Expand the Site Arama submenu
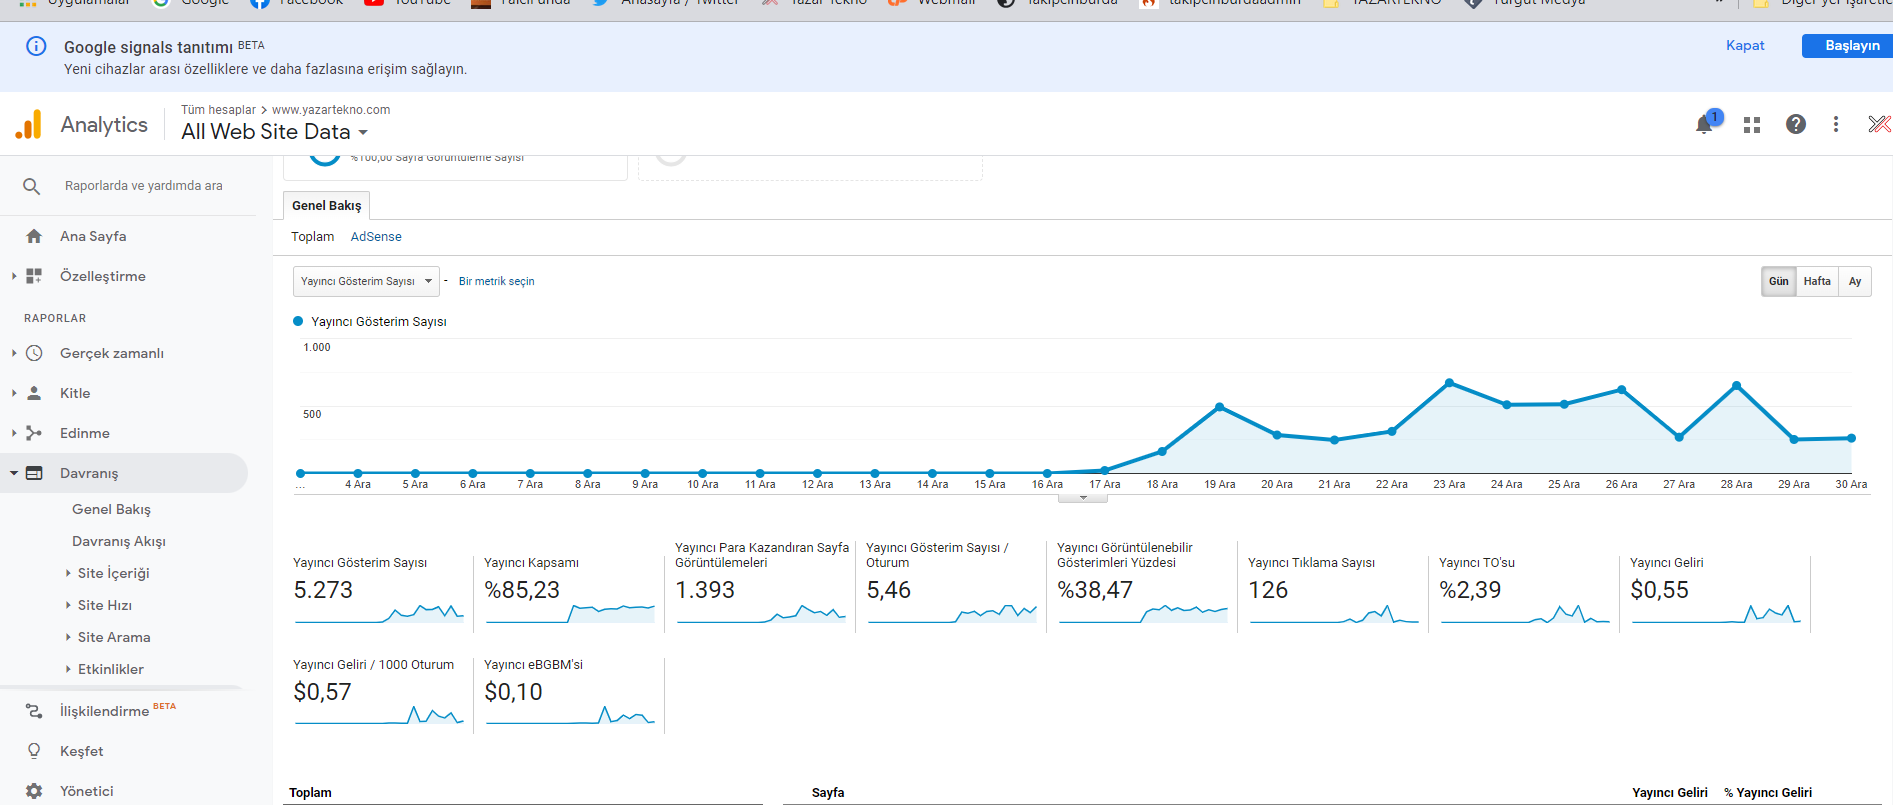This screenshot has width=1893, height=805. coord(68,637)
